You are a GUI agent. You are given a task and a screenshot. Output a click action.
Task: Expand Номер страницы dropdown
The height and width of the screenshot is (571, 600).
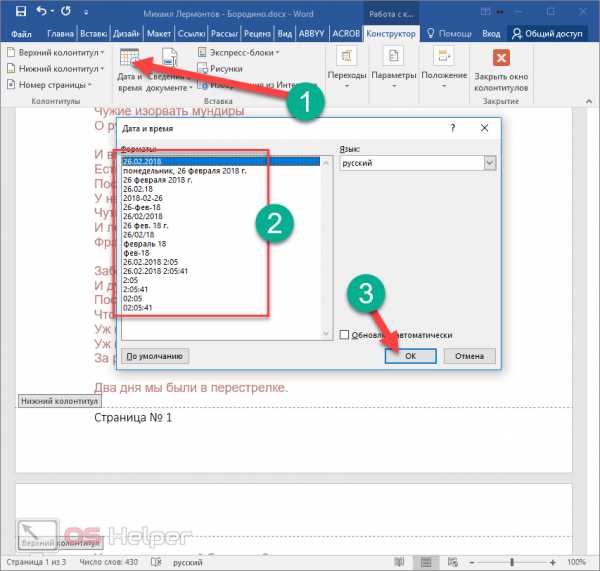click(x=50, y=85)
